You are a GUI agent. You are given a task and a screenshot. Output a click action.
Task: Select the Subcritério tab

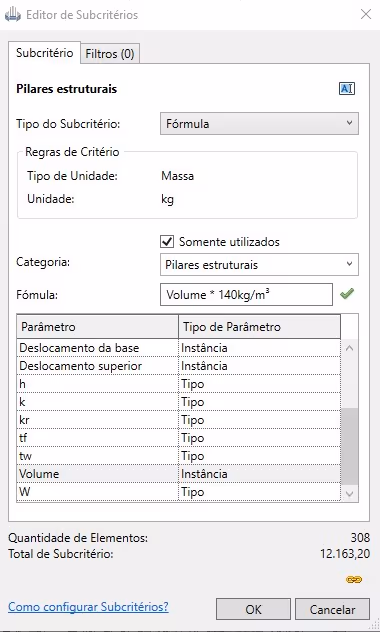pos(44,53)
